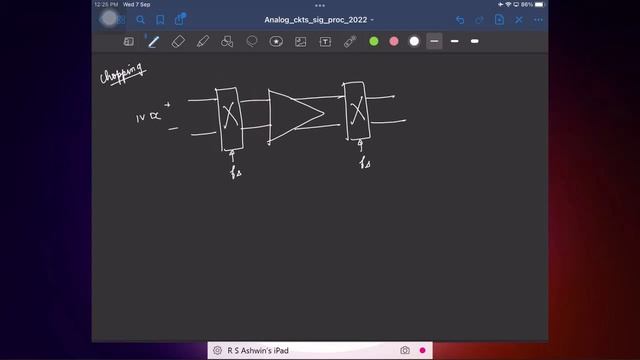640x360 pixels.
Task: Select the Image insert tool
Action: (x=300, y=42)
